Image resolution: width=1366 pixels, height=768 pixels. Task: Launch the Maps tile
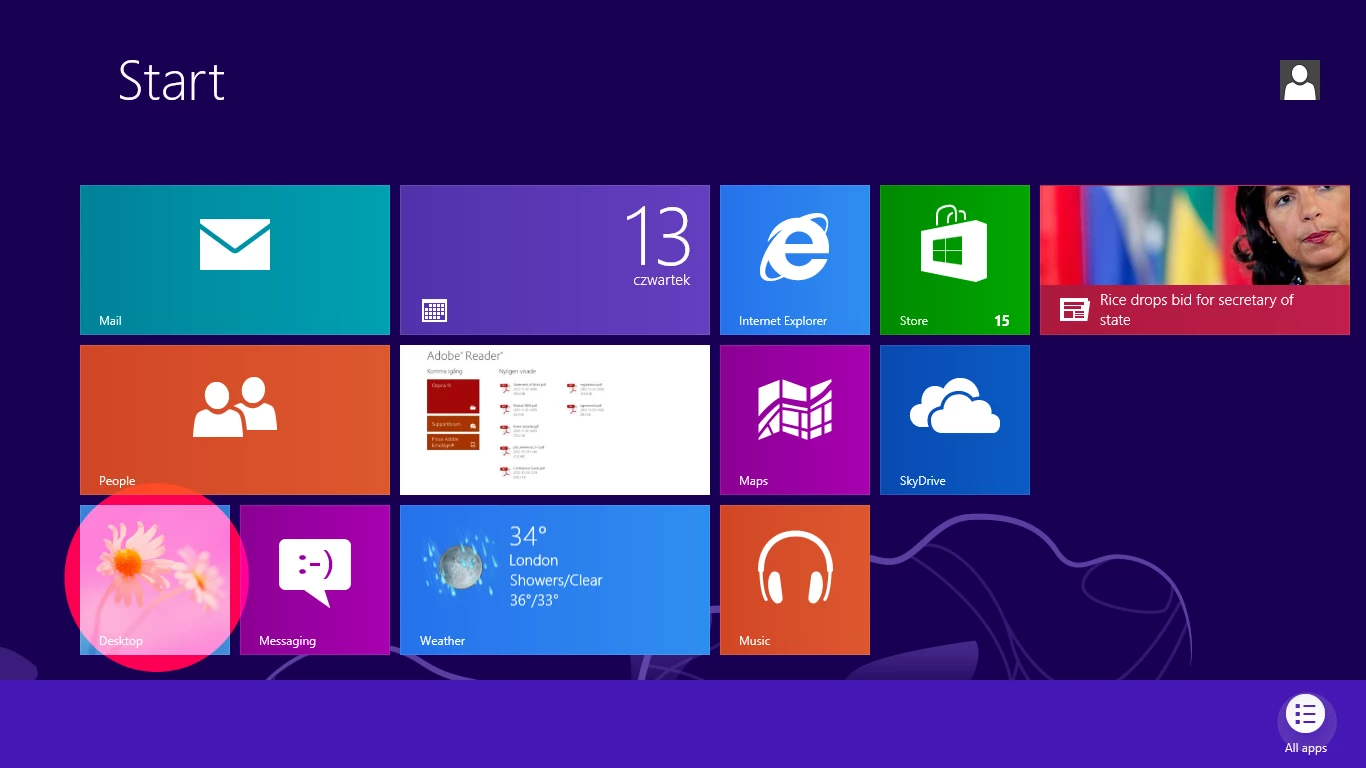[x=795, y=420]
